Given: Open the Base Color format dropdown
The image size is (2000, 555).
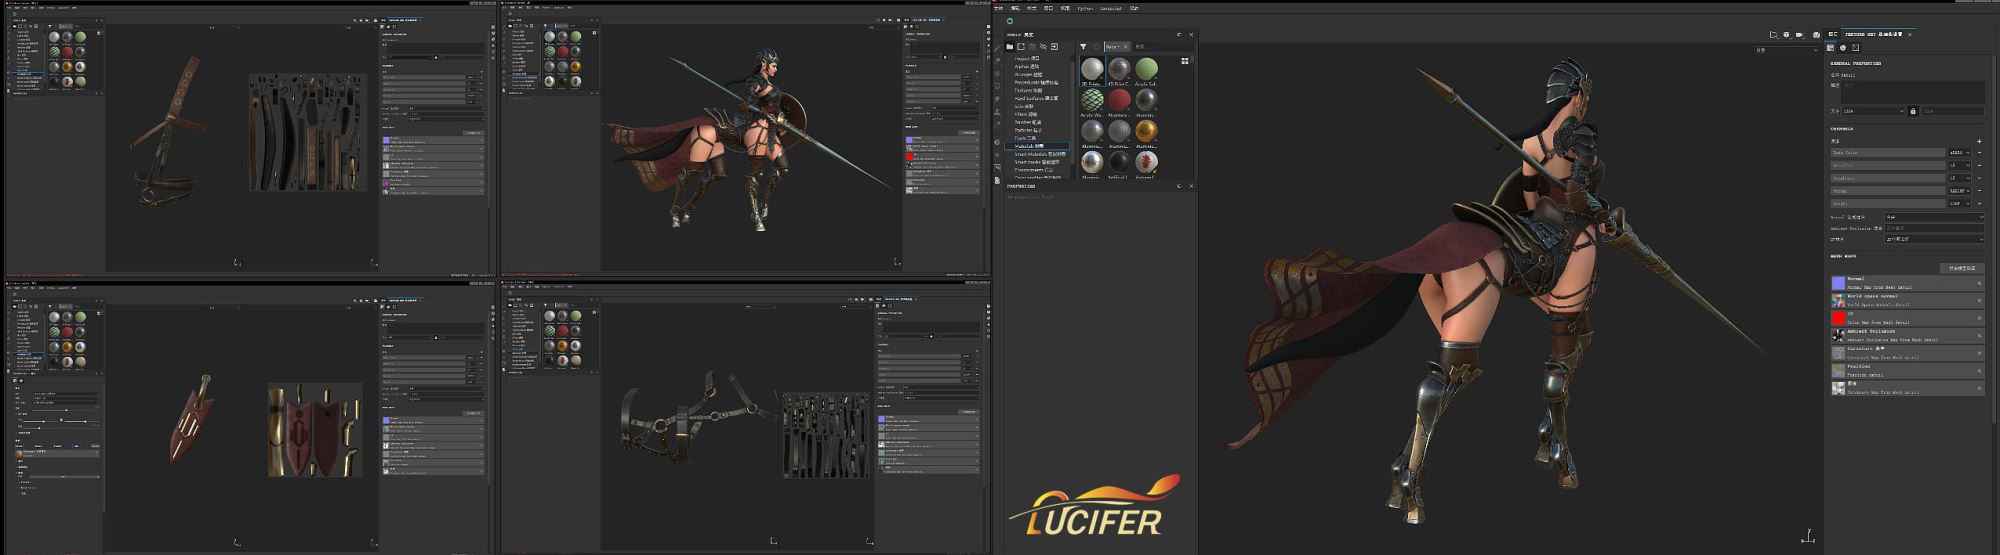Looking at the screenshot, I should coord(1958,153).
